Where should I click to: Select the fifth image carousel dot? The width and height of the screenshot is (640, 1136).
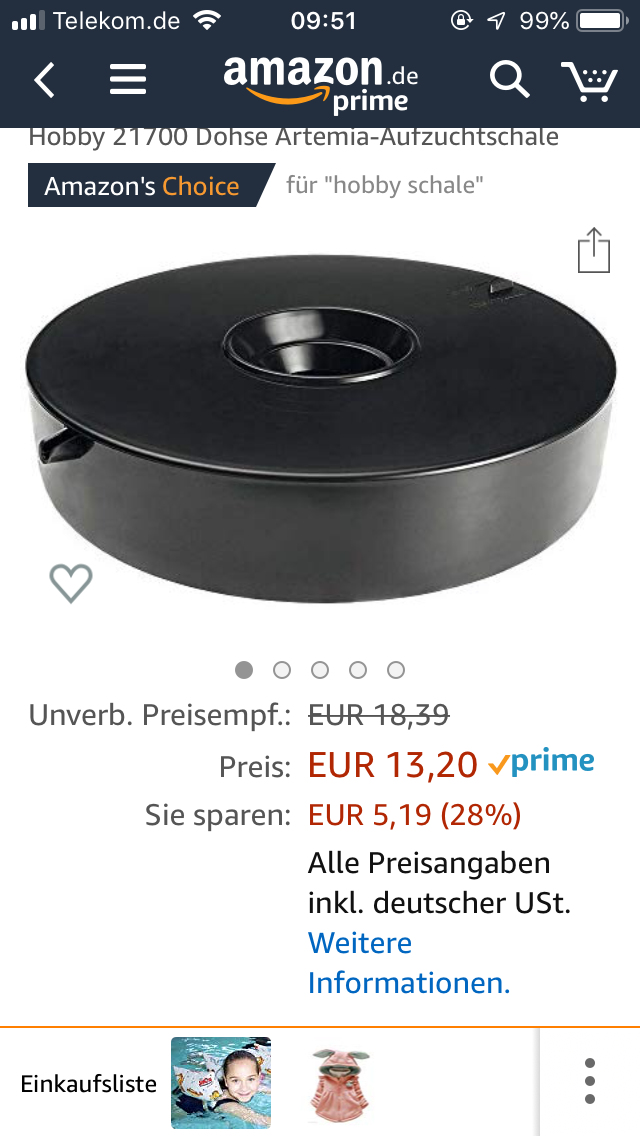pyautogui.click(x=395, y=670)
